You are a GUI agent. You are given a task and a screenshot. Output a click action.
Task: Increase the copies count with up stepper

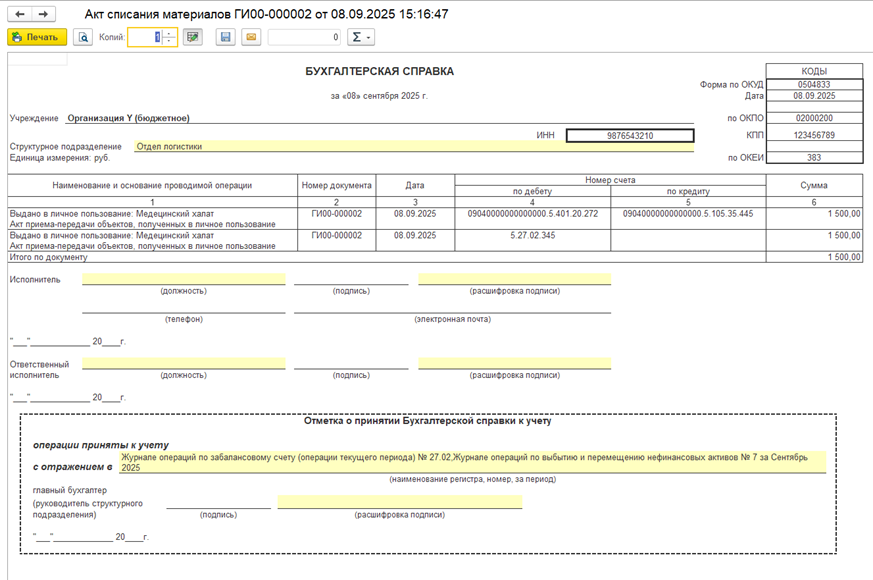click(x=169, y=33)
